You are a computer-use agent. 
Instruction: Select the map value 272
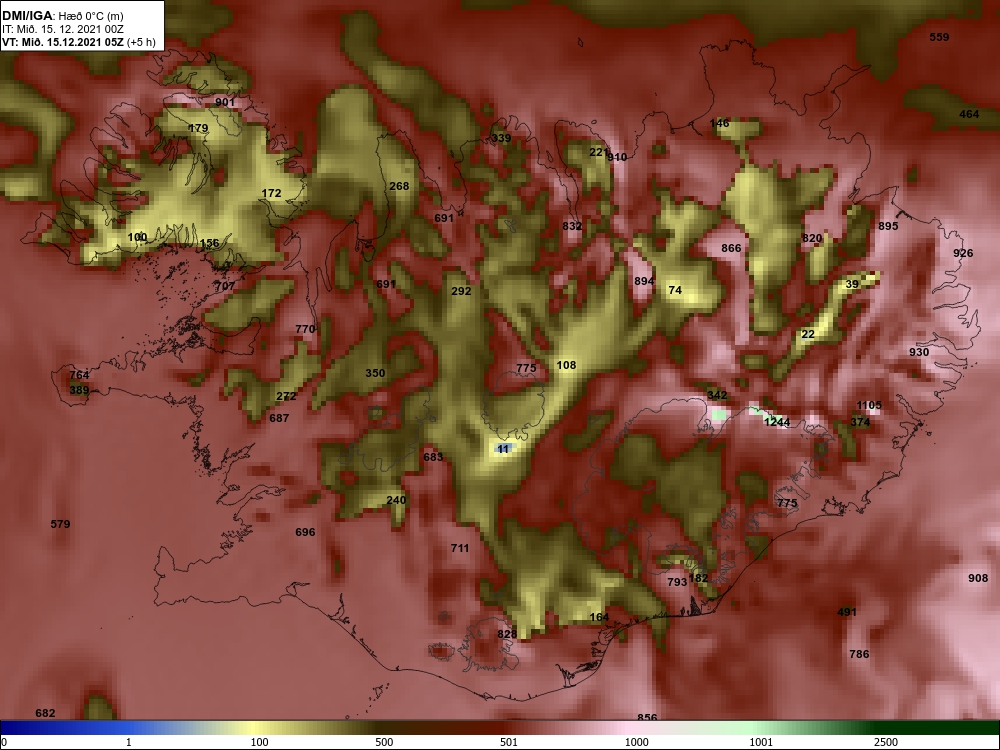(x=286, y=396)
